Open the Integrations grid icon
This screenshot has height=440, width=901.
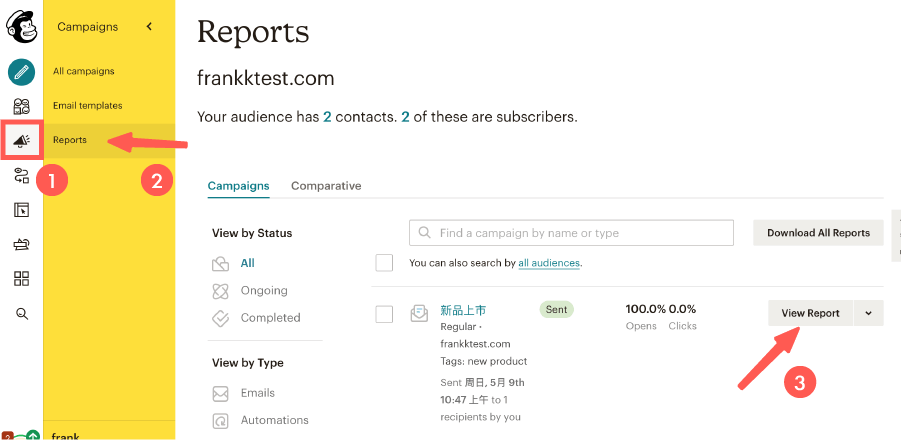21,278
